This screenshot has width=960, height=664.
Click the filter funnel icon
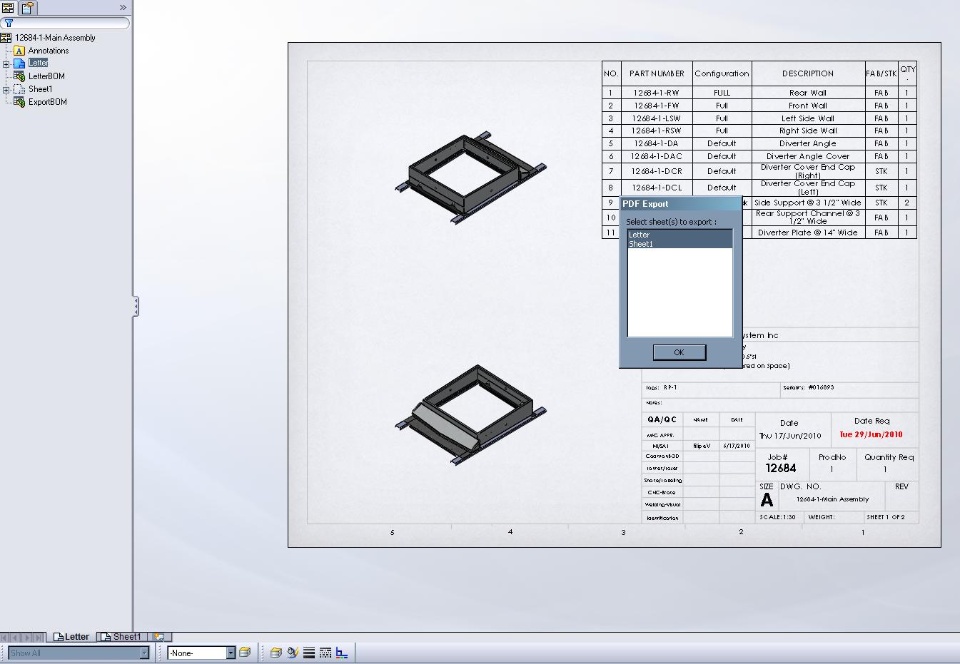9,23
